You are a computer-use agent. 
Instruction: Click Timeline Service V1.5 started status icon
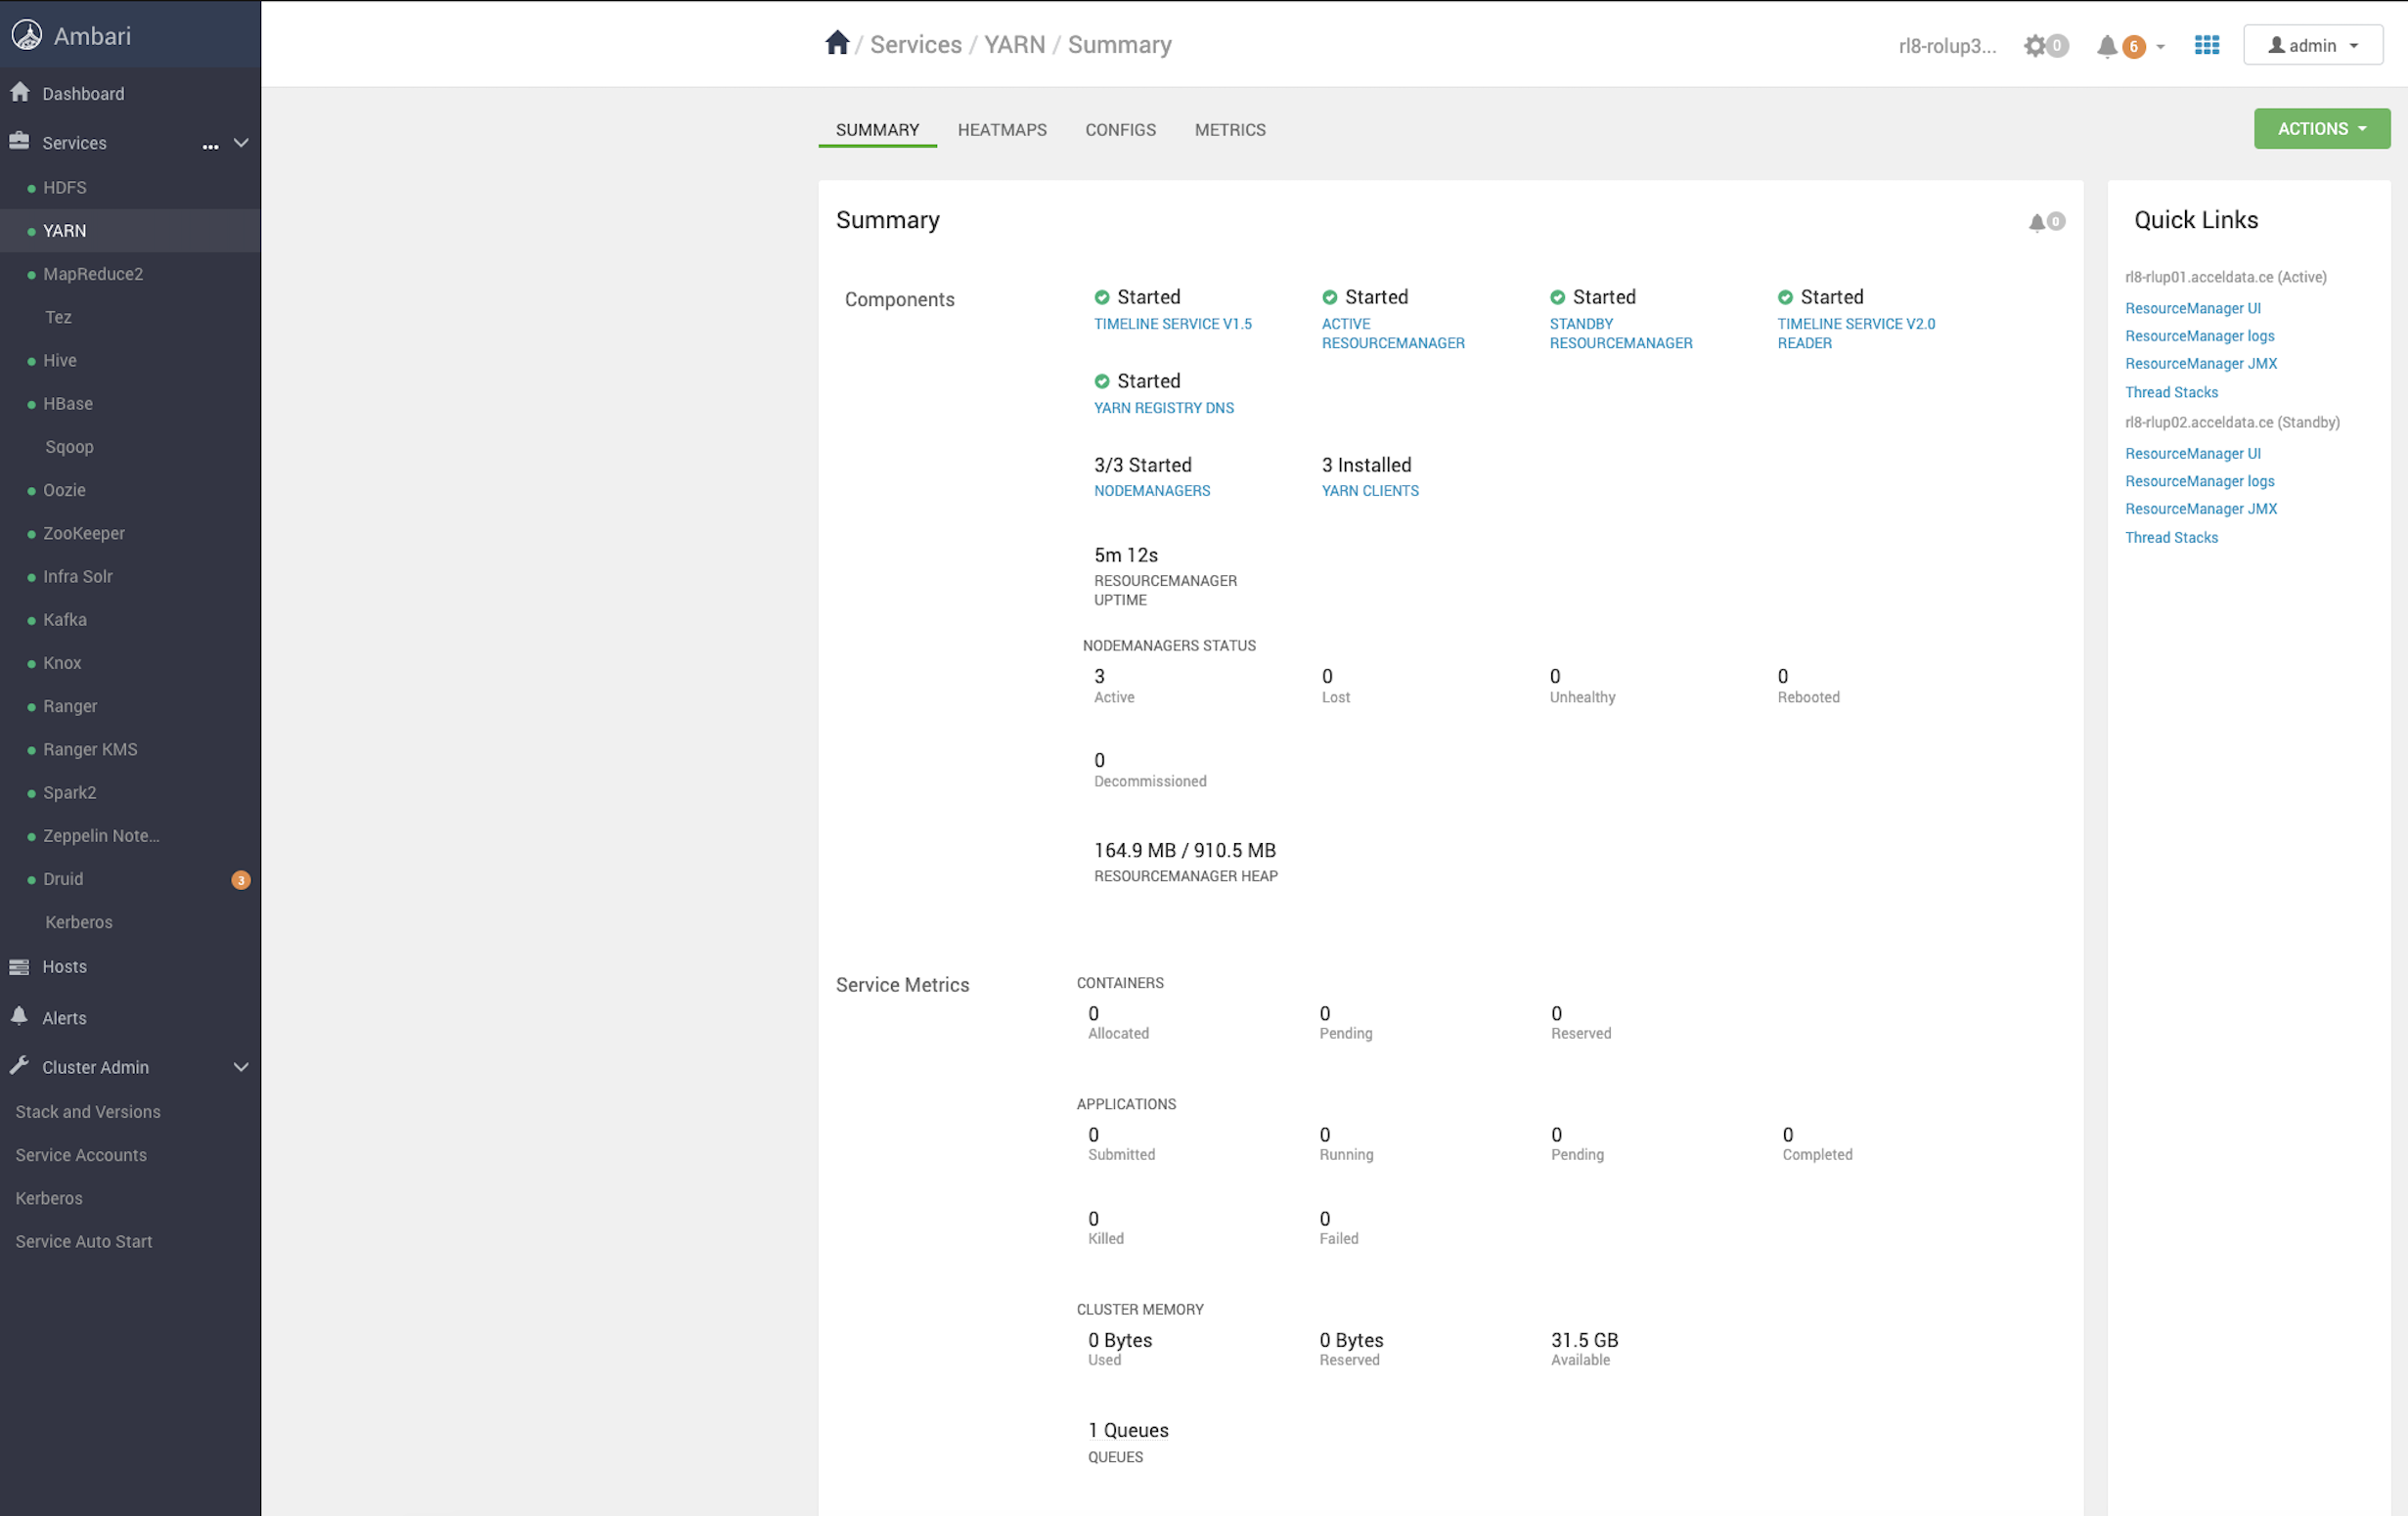(x=1102, y=297)
